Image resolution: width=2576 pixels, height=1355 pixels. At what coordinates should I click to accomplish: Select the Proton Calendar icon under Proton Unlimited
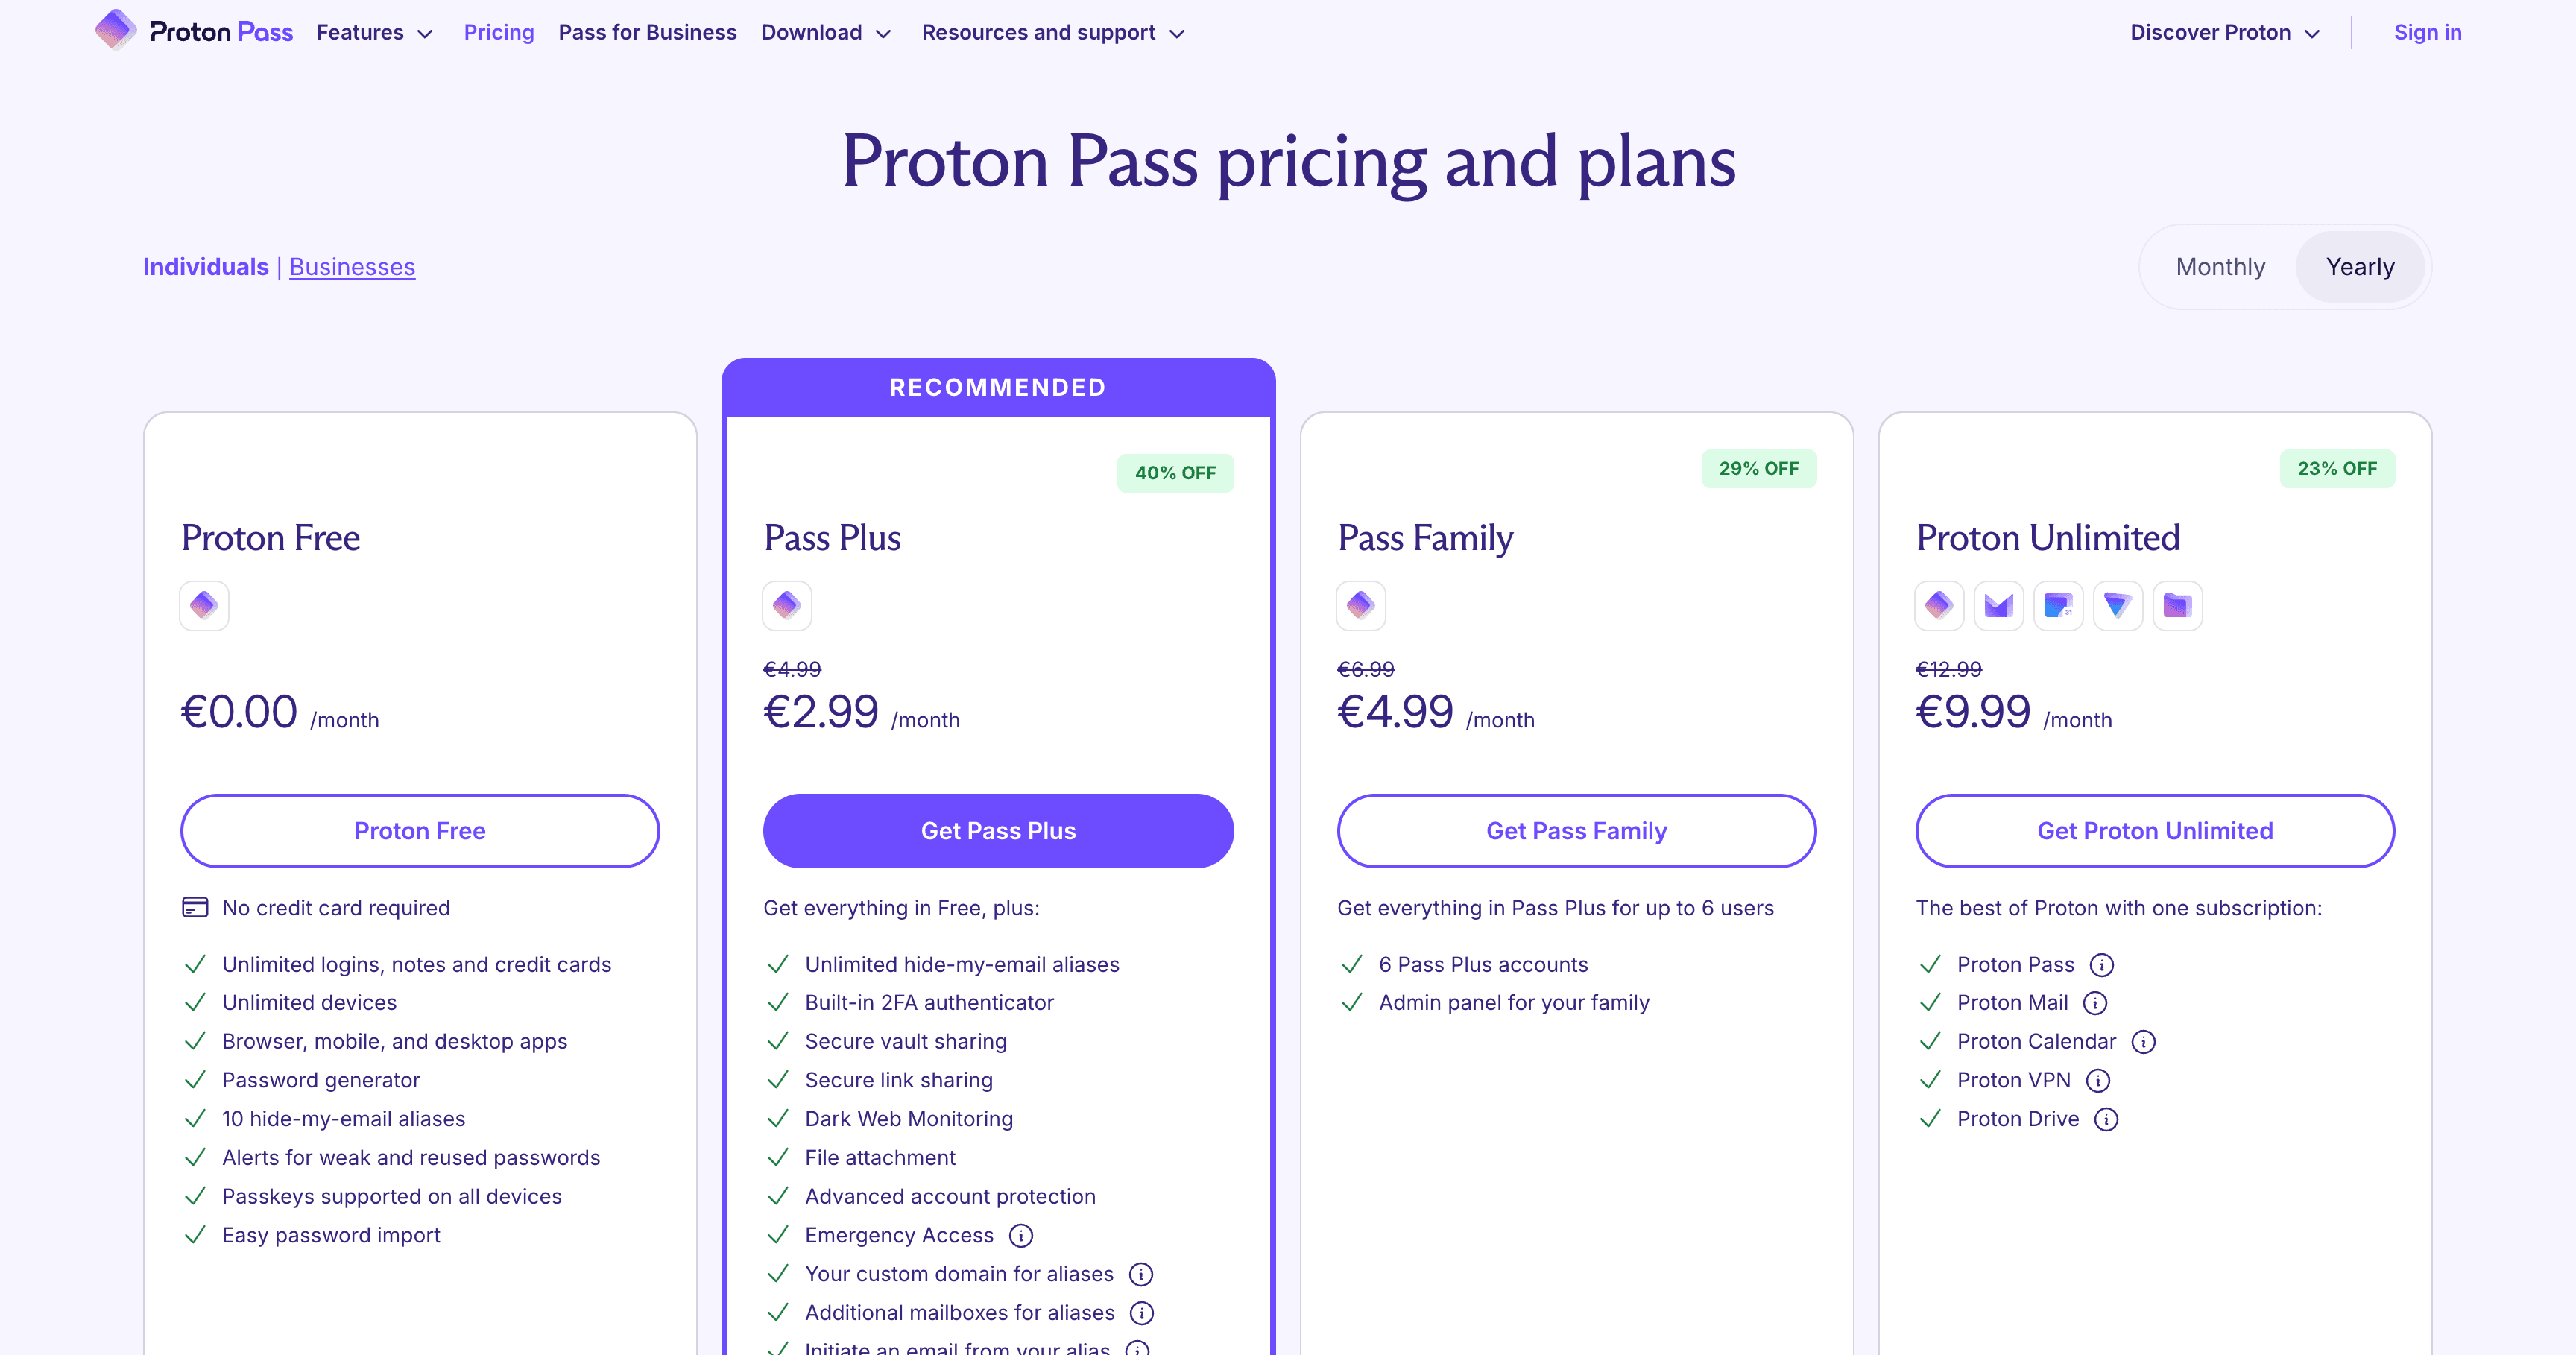click(x=2058, y=605)
